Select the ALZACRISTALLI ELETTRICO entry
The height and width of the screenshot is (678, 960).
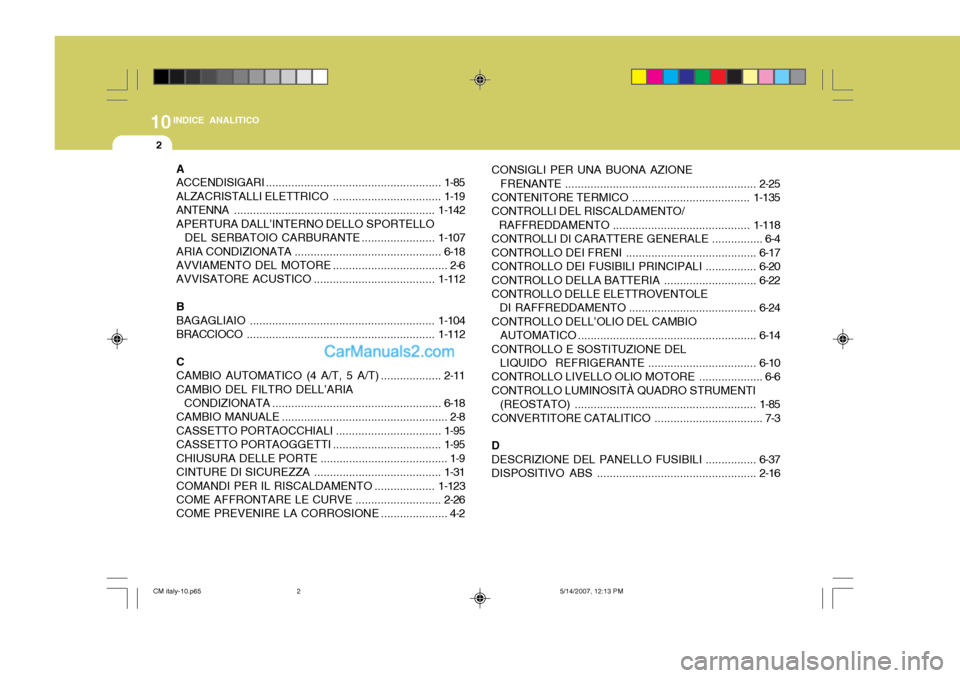tap(320, 197)
